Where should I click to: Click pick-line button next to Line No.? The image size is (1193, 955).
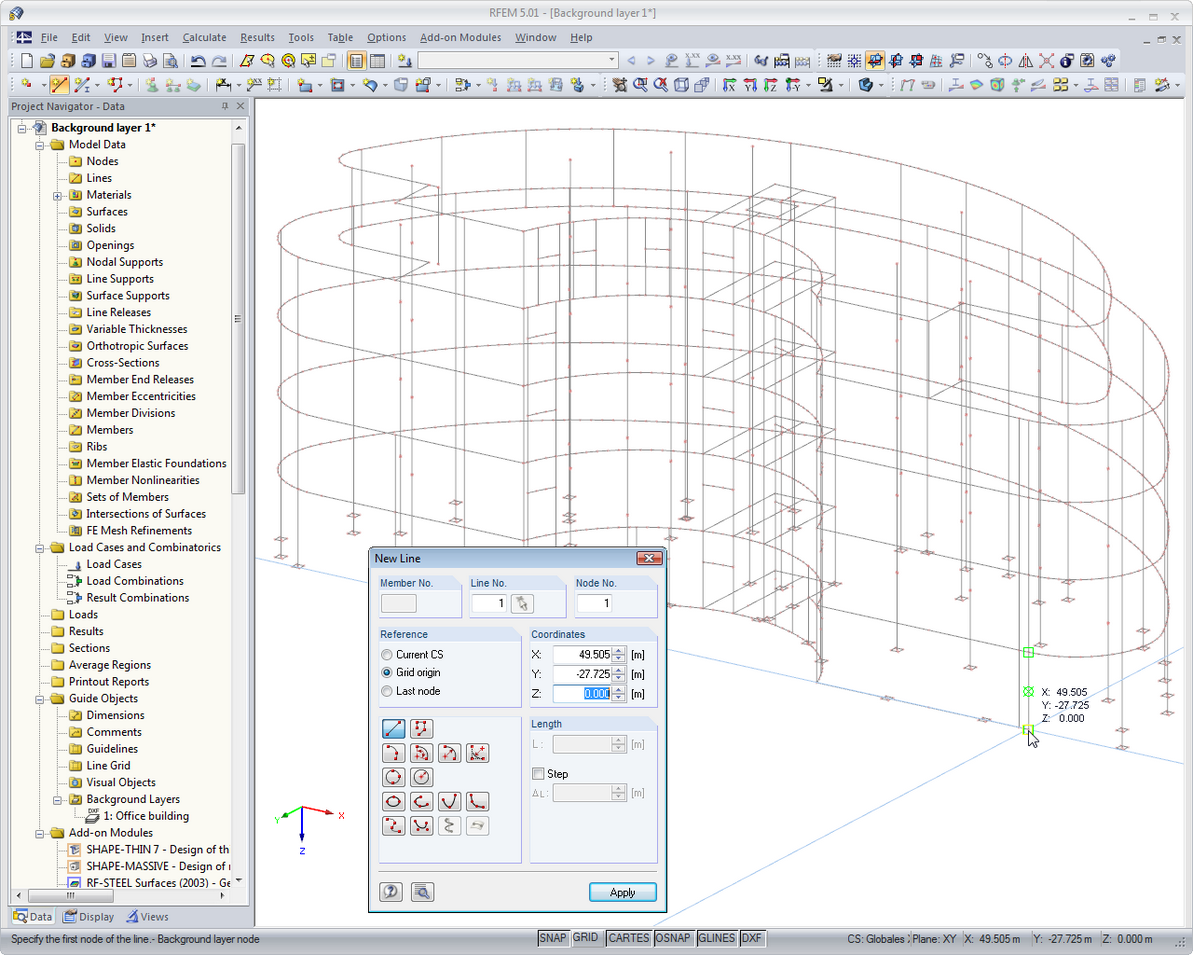coord(522,603)
